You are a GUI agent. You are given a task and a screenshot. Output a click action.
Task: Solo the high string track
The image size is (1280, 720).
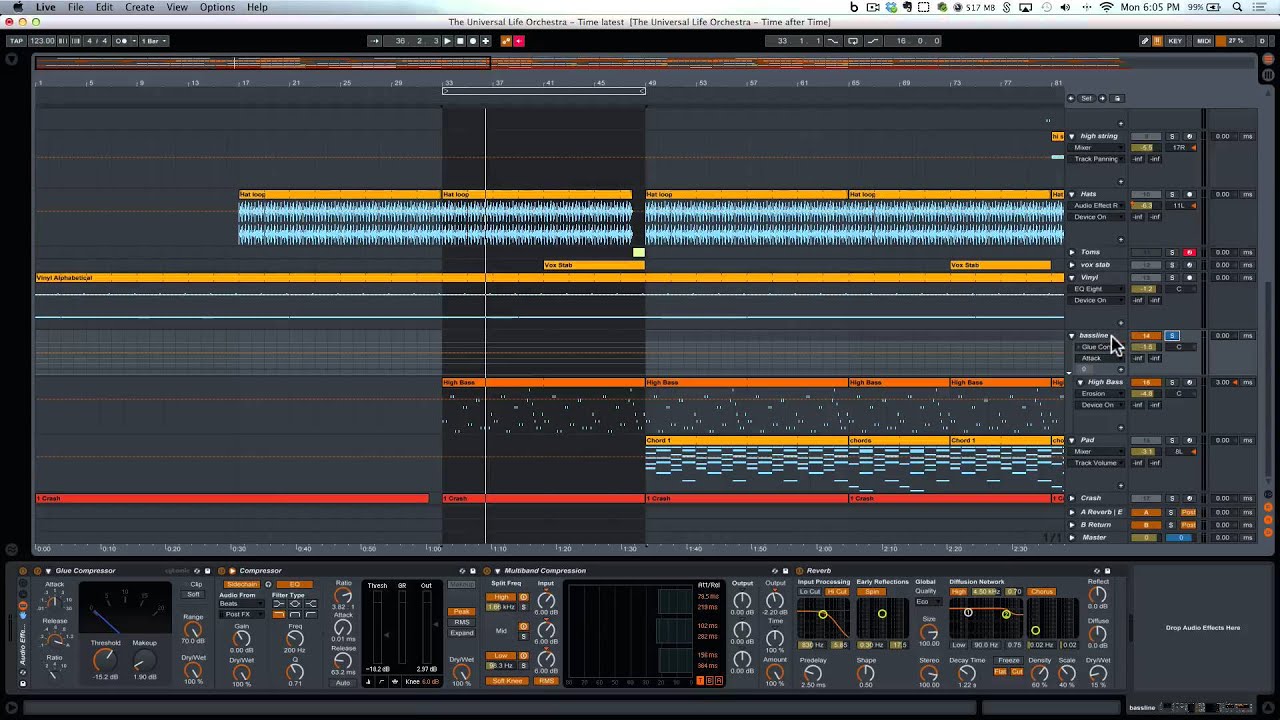[1172, 136]
